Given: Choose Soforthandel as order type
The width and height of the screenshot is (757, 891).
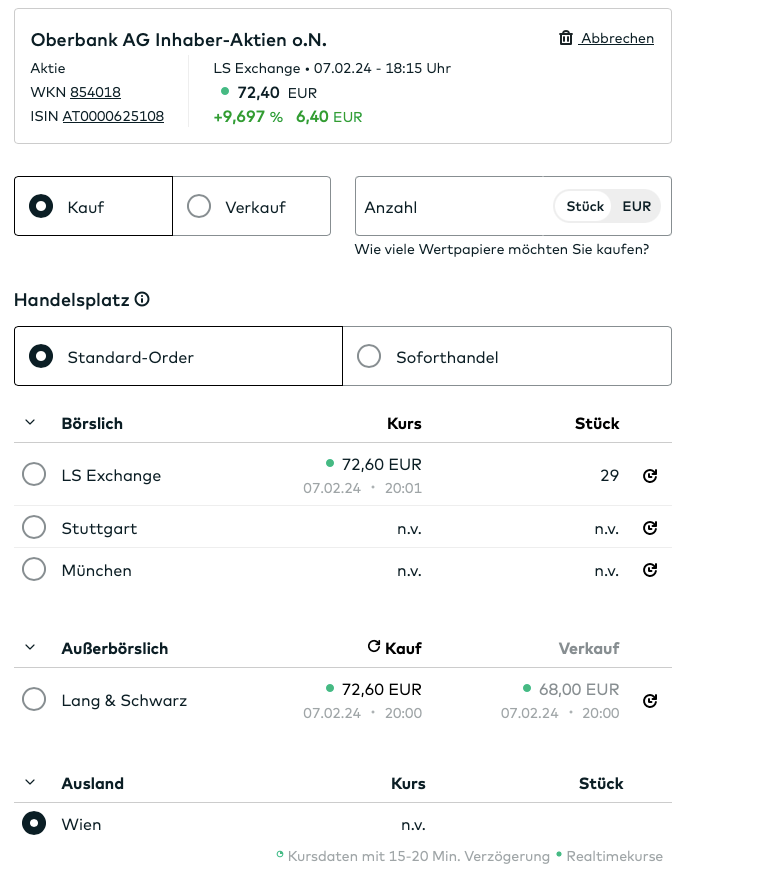Looking at the screenshot, I should [369, 356].
